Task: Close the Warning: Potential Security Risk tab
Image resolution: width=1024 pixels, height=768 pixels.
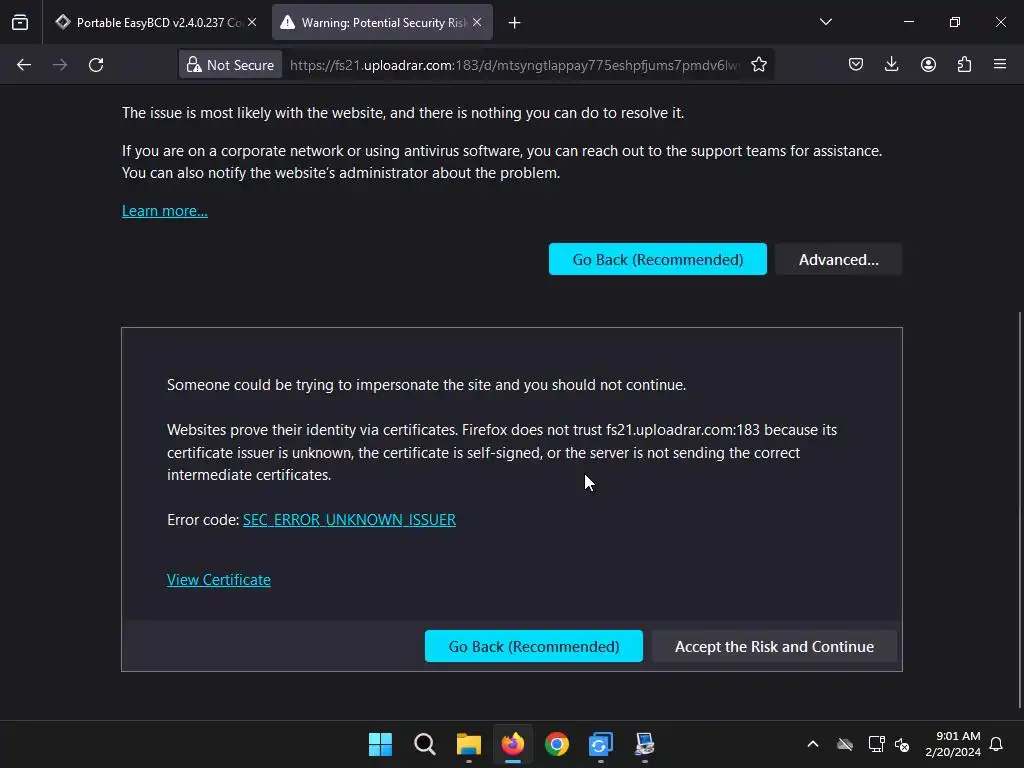Action: pos(477,22)
